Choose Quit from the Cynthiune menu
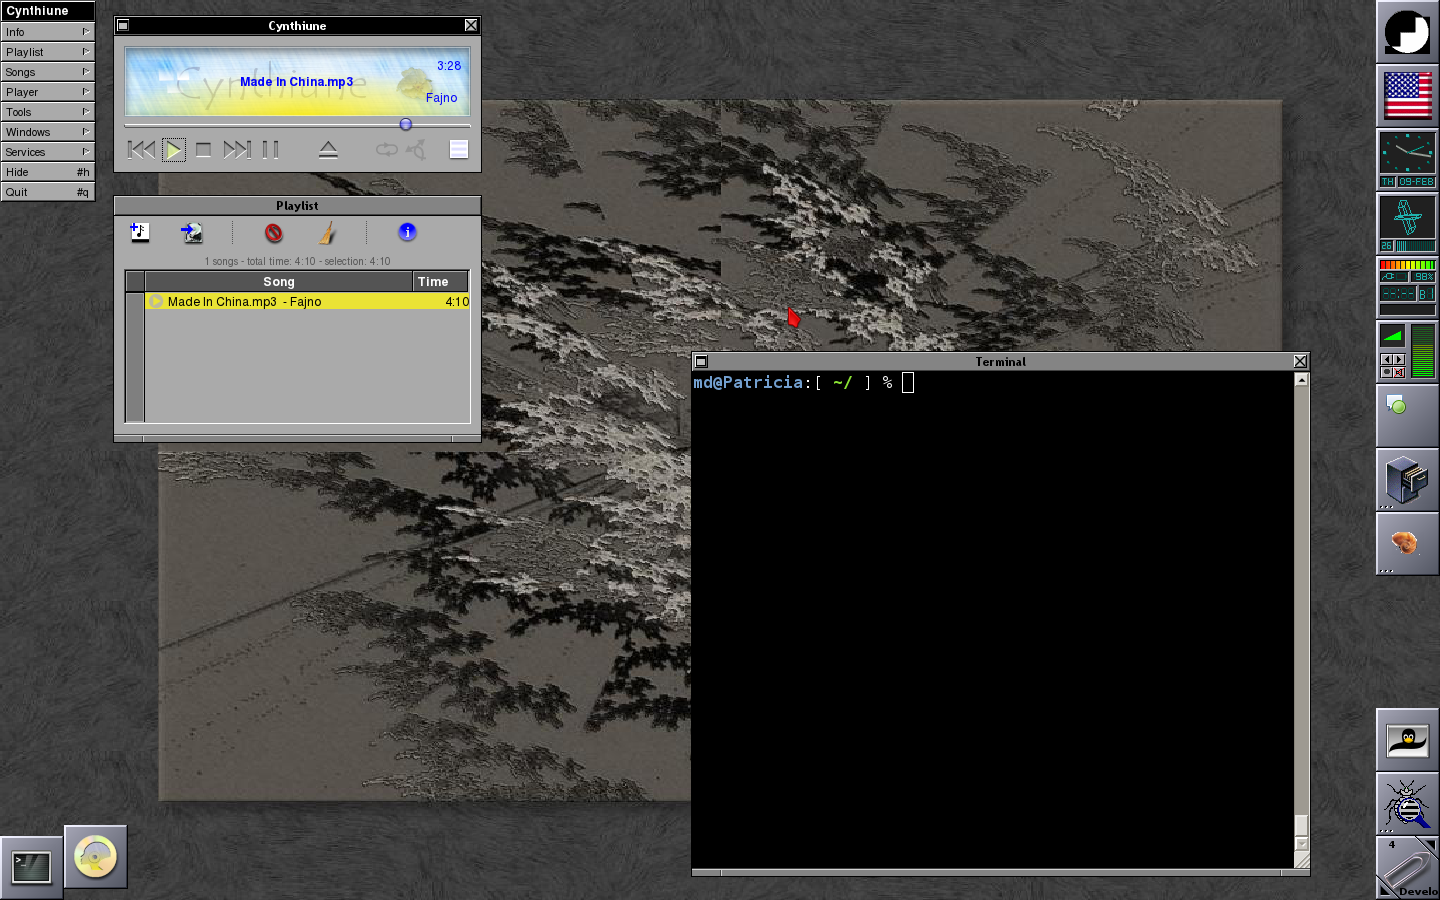 point(47,192)
